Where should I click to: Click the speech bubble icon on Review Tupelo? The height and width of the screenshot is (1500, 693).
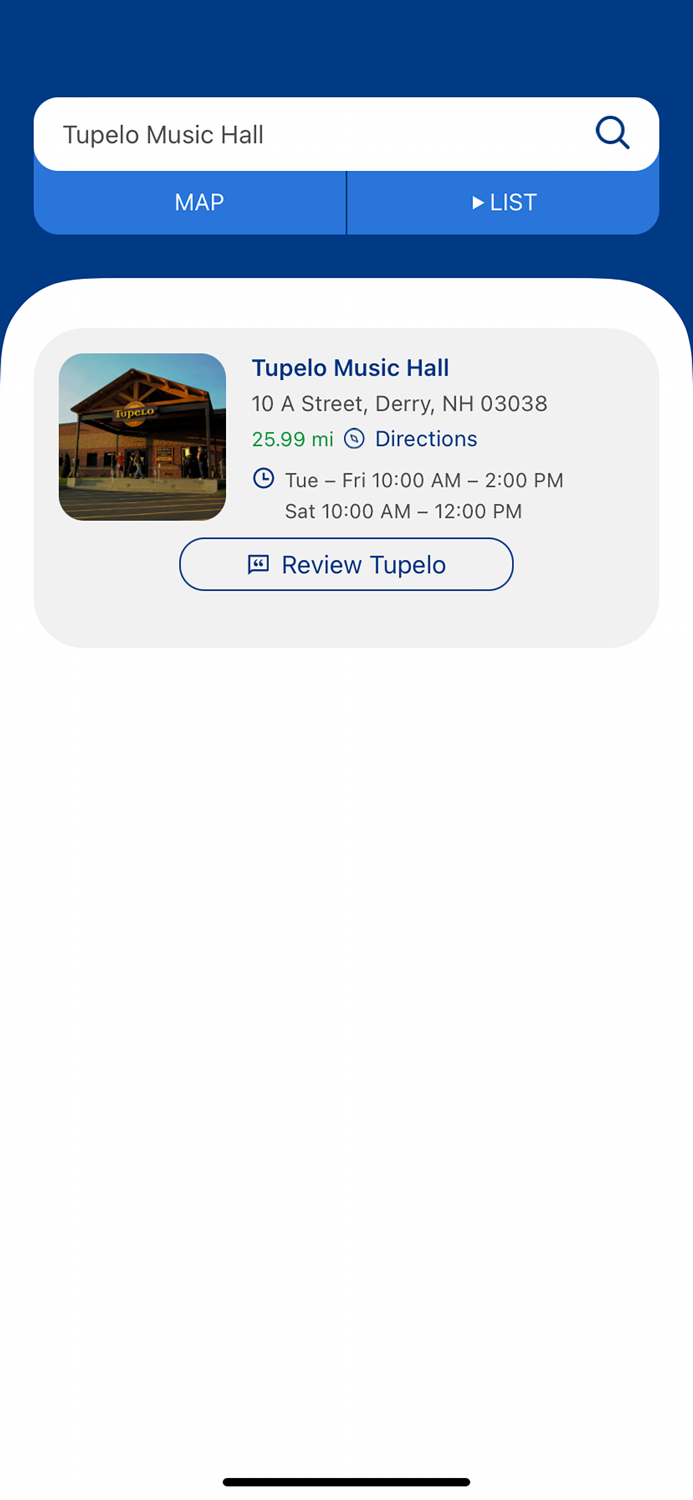click(259, 564)
